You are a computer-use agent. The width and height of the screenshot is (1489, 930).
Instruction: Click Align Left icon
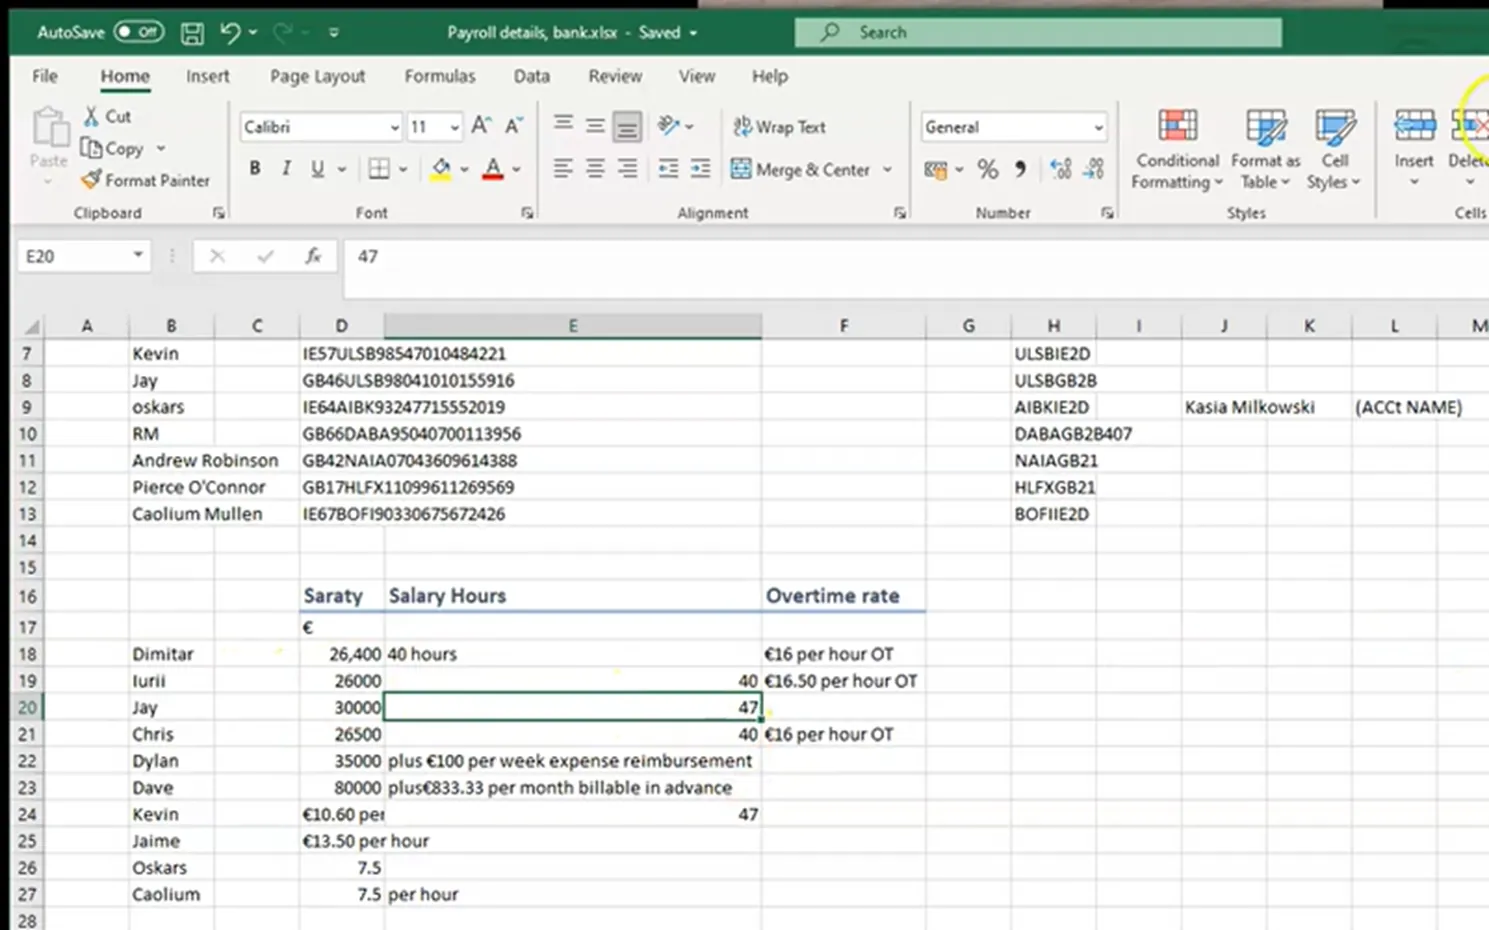(x=563, y=169)
